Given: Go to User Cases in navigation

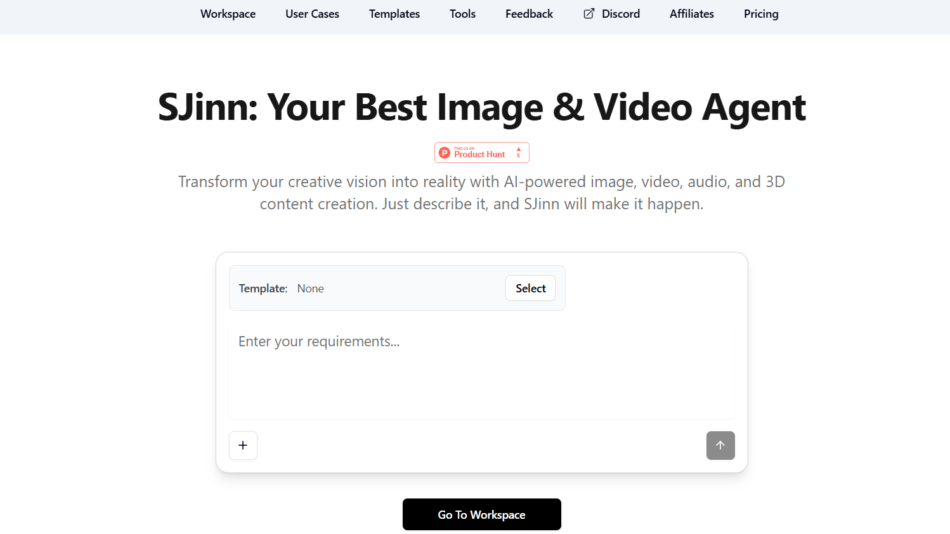Looking at the screenshot, I should coord(312,14).
